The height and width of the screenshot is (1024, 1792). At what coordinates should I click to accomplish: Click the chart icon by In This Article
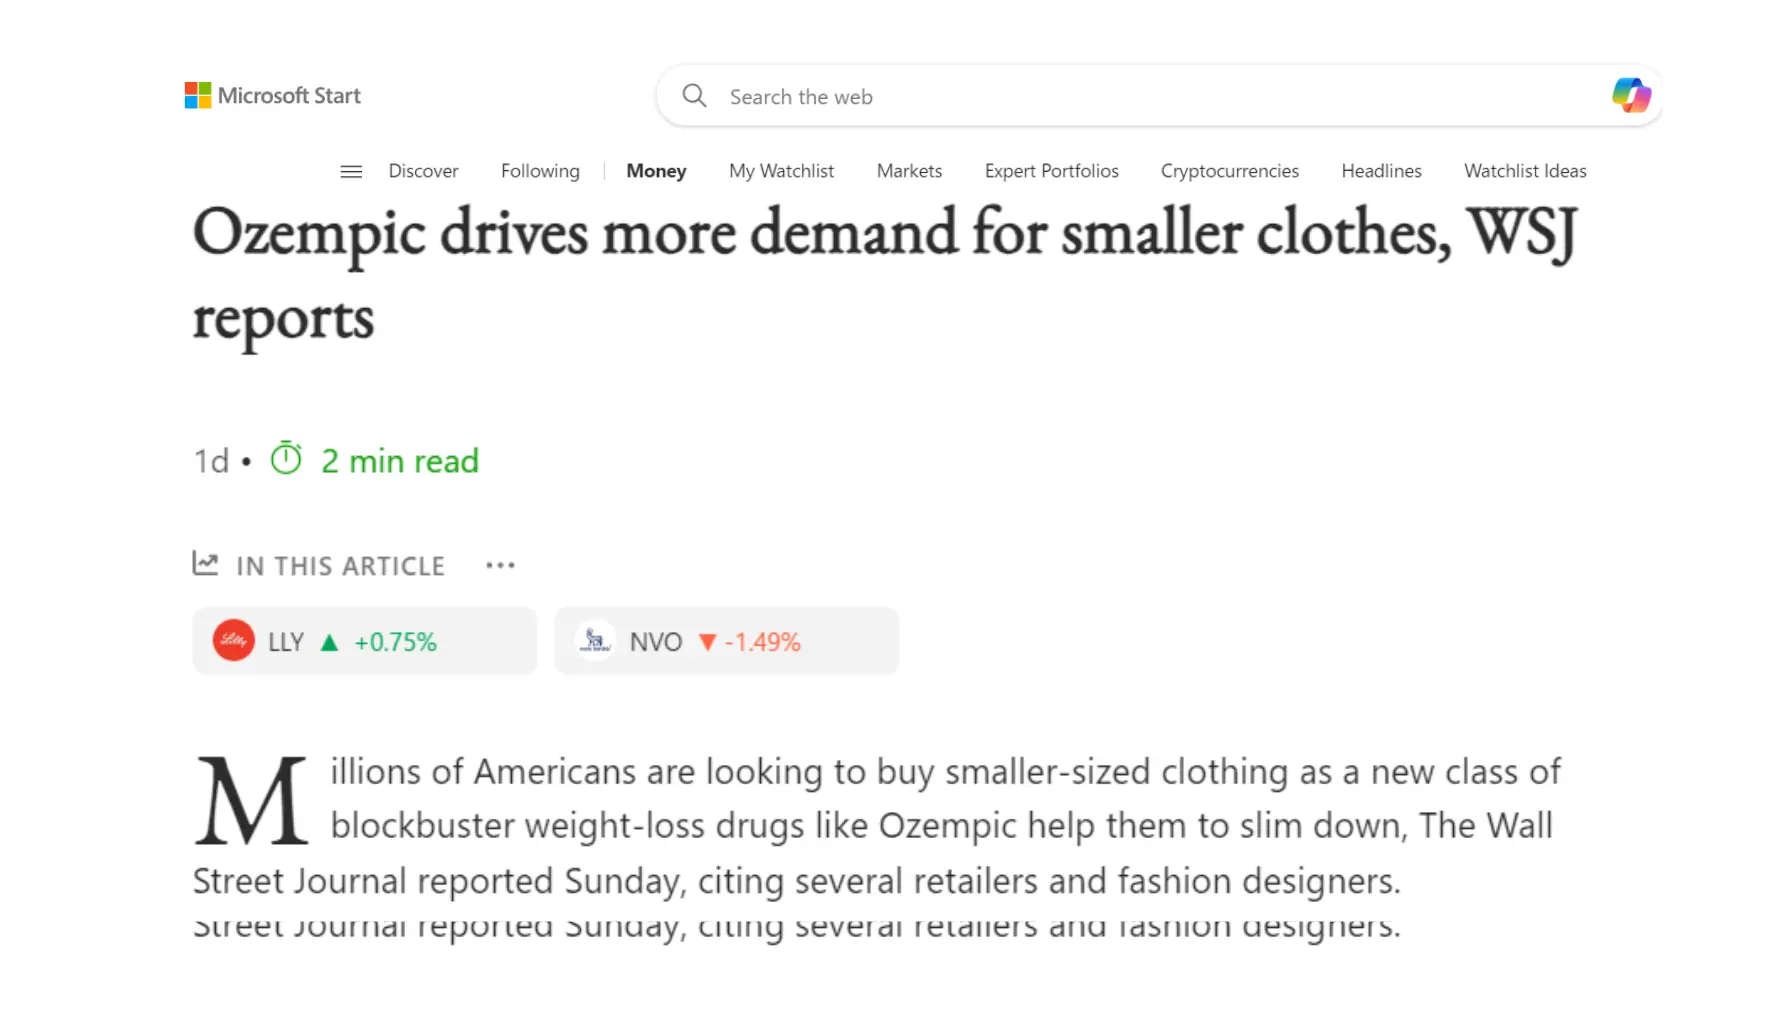click(205, 564)
